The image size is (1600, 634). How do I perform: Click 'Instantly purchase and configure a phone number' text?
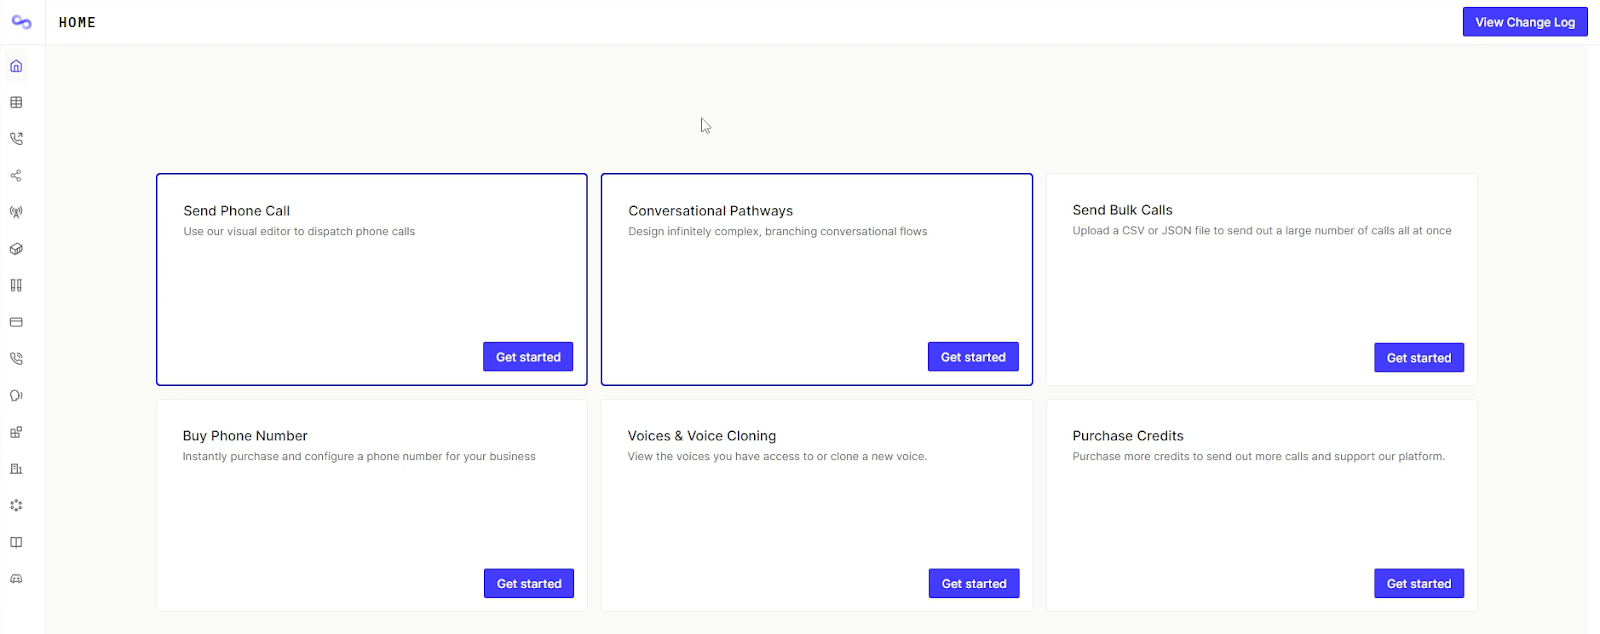[x=359, y=457]
